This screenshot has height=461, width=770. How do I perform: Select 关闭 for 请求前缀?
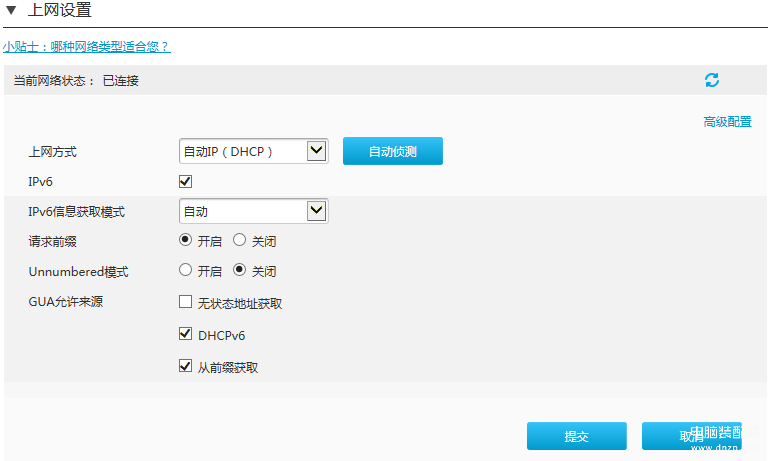(239, 240)
